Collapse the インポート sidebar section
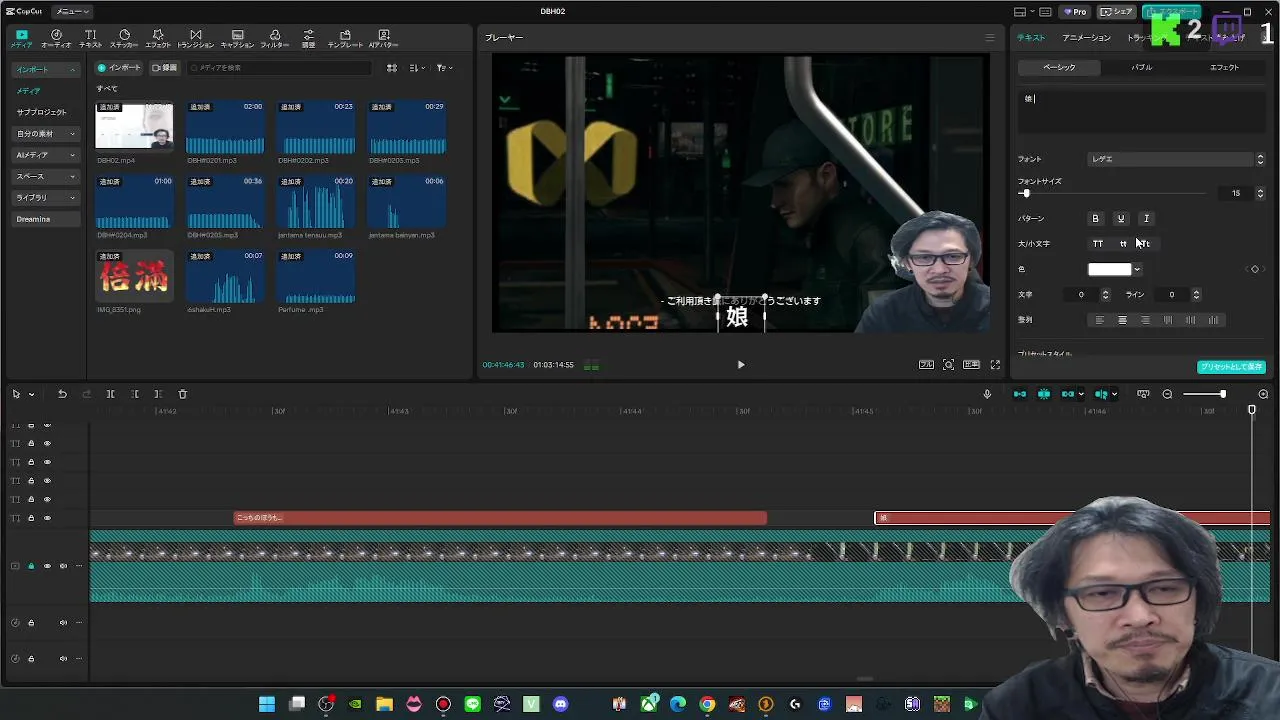The width and height of the screenshot is (1280, 720). click(x=46, y=70)
